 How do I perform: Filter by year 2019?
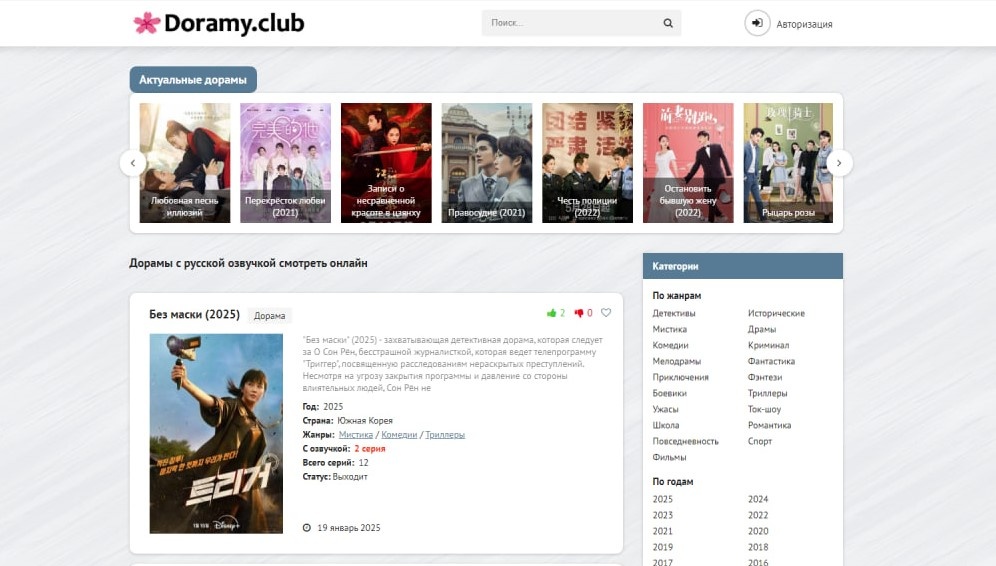[663, 547]
